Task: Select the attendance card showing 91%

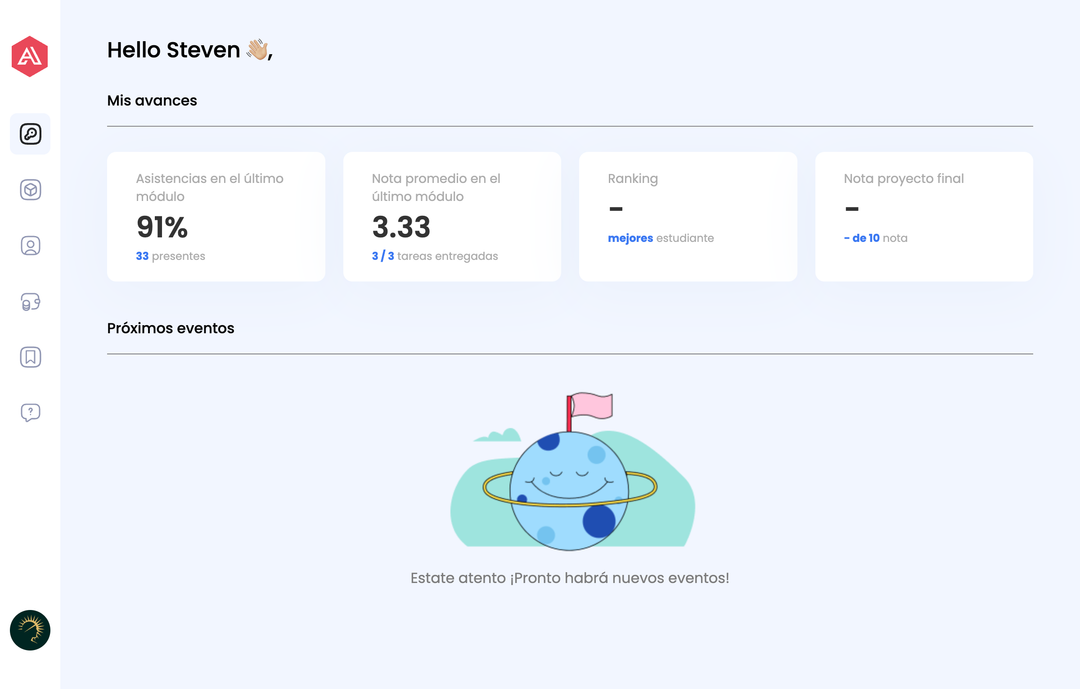Action: pos(216,216)
